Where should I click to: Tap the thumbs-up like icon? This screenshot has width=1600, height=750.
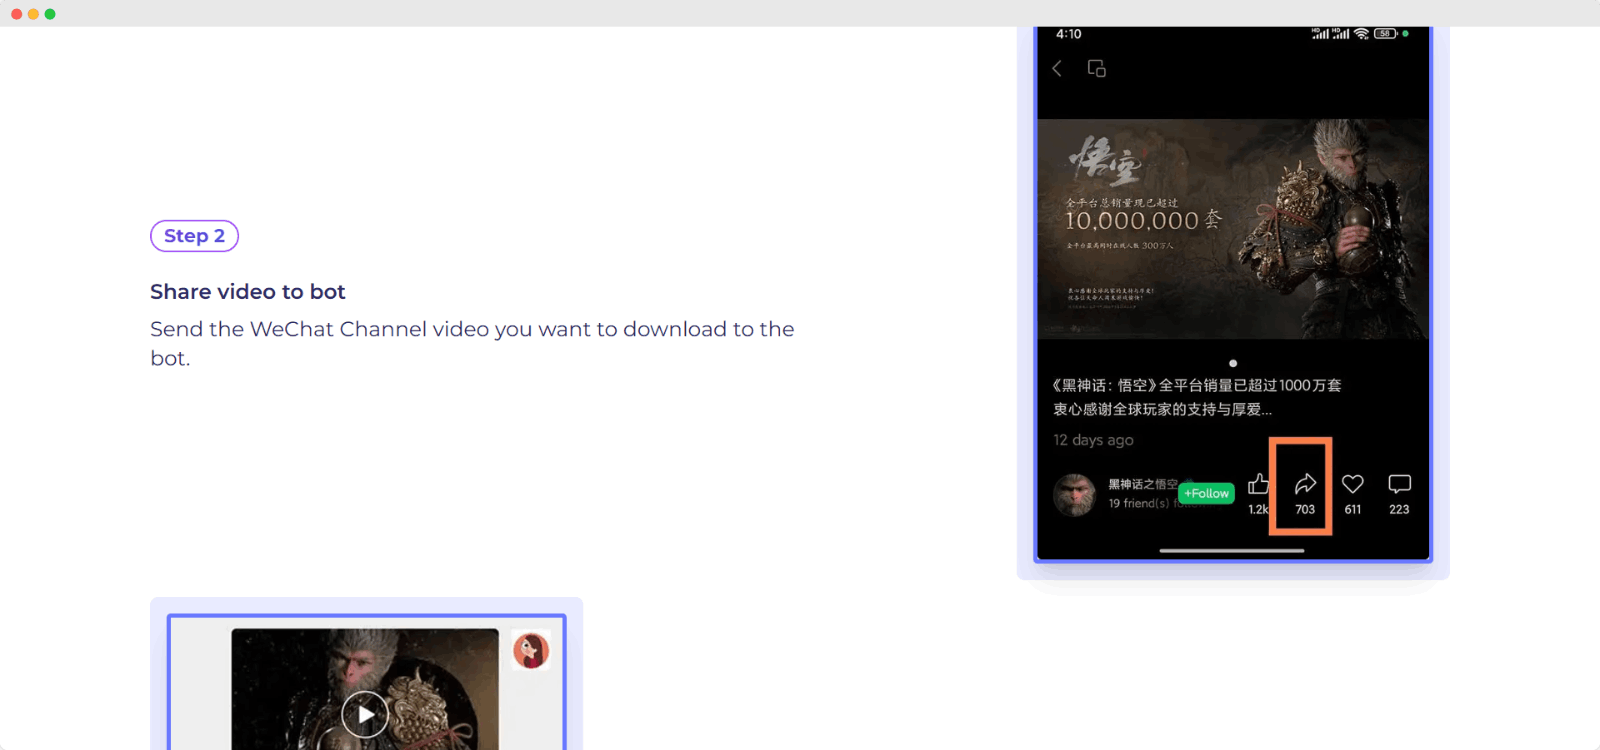pyautogui.click(x=1258, y=484)
